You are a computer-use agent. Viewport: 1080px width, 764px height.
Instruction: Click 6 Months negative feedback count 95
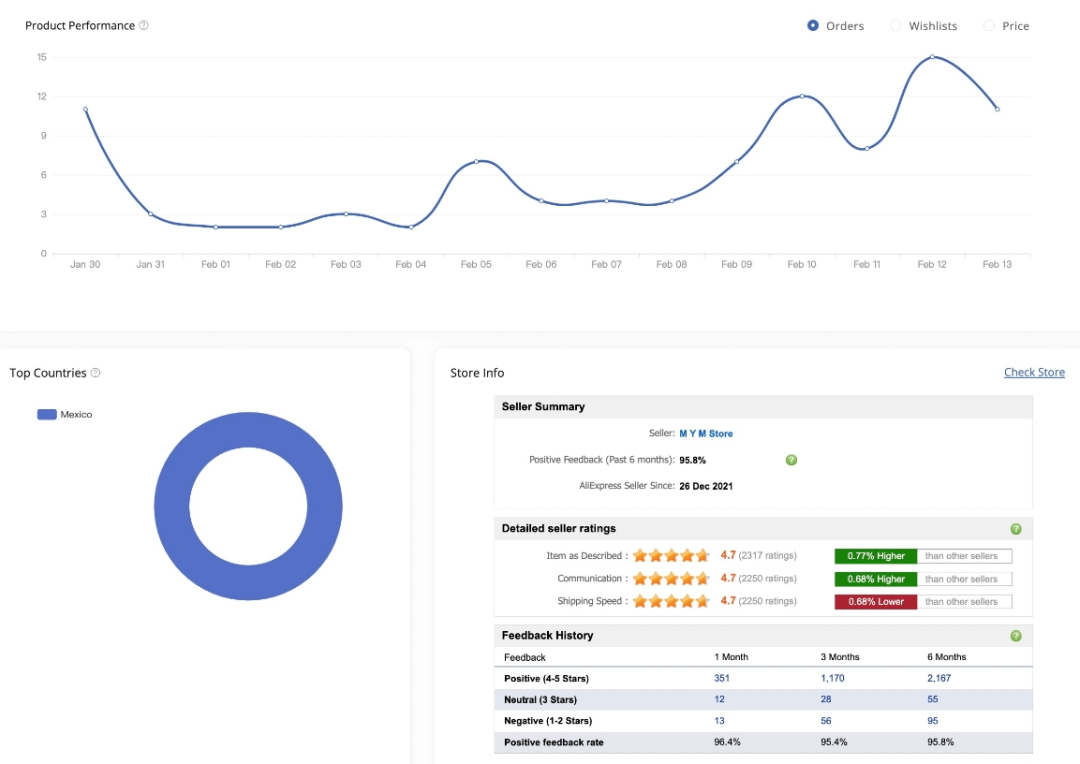coord(934,721)
